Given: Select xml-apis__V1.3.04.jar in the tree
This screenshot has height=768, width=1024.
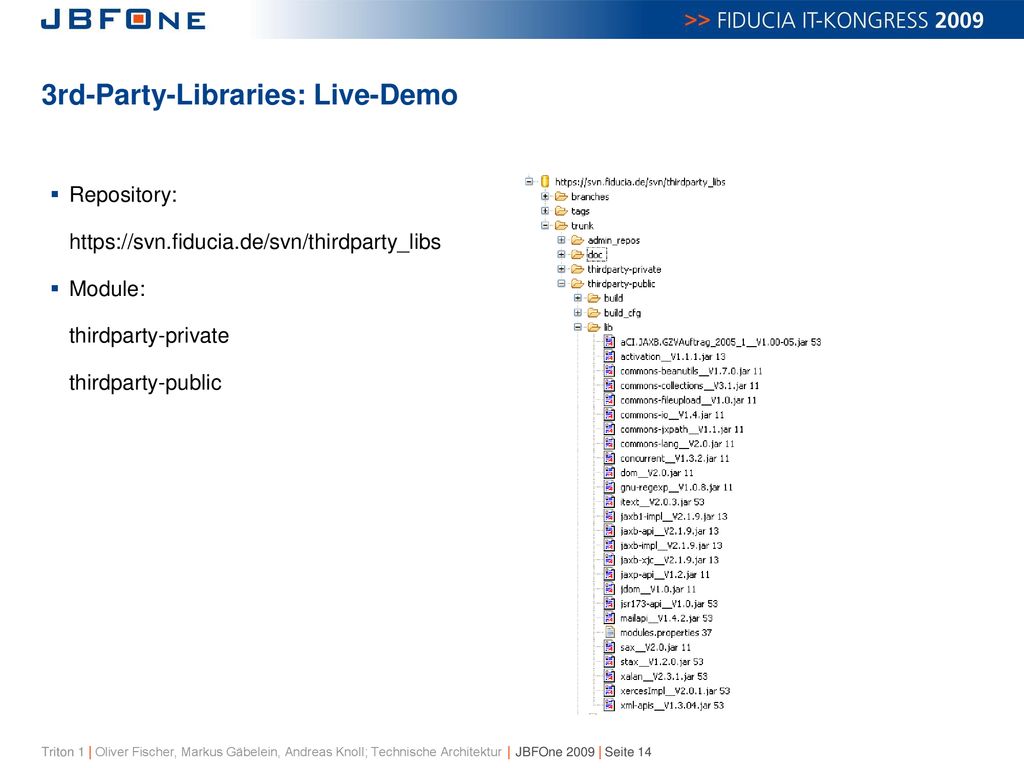Looking at the screenshot, I should 672,705.
